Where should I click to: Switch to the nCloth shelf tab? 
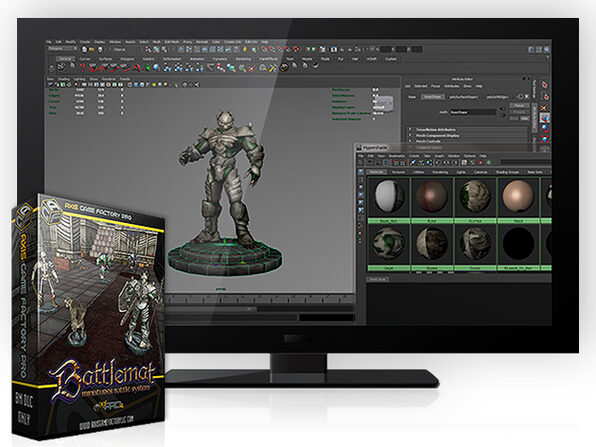click(x=371, y=59)
